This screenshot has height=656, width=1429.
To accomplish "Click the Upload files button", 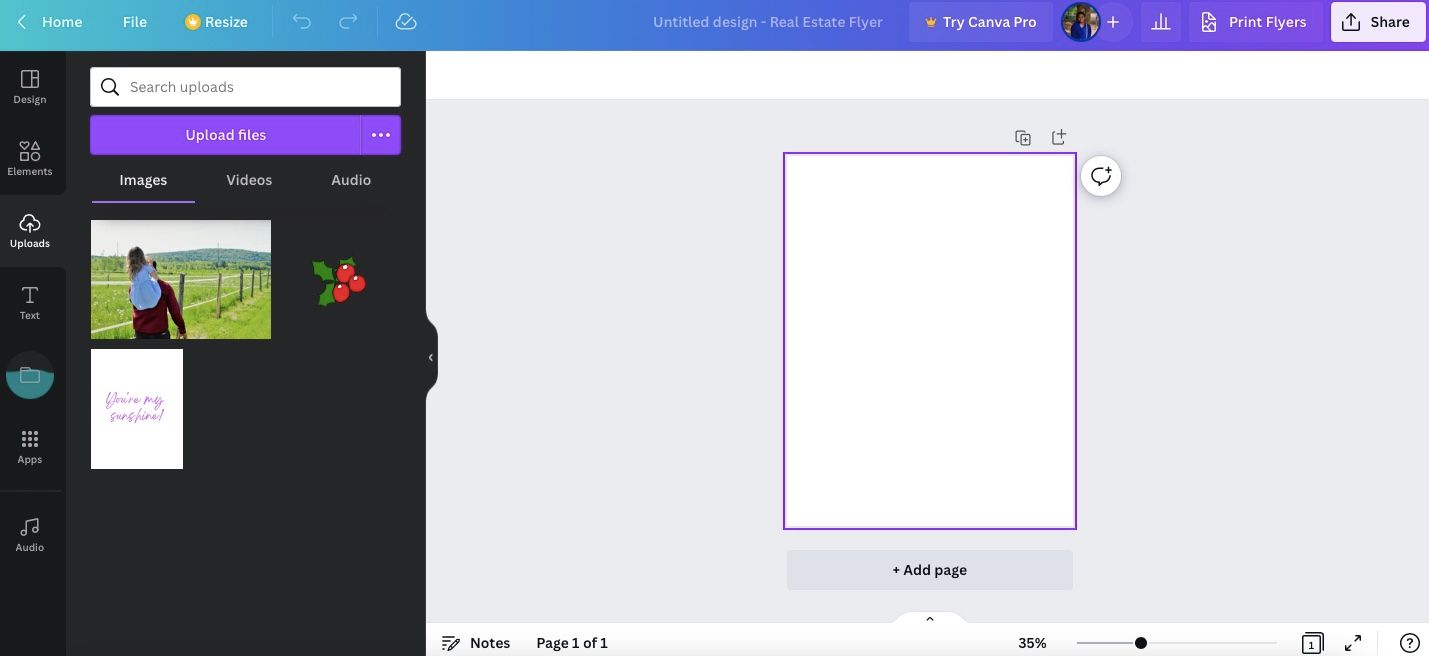I will 225,135.
